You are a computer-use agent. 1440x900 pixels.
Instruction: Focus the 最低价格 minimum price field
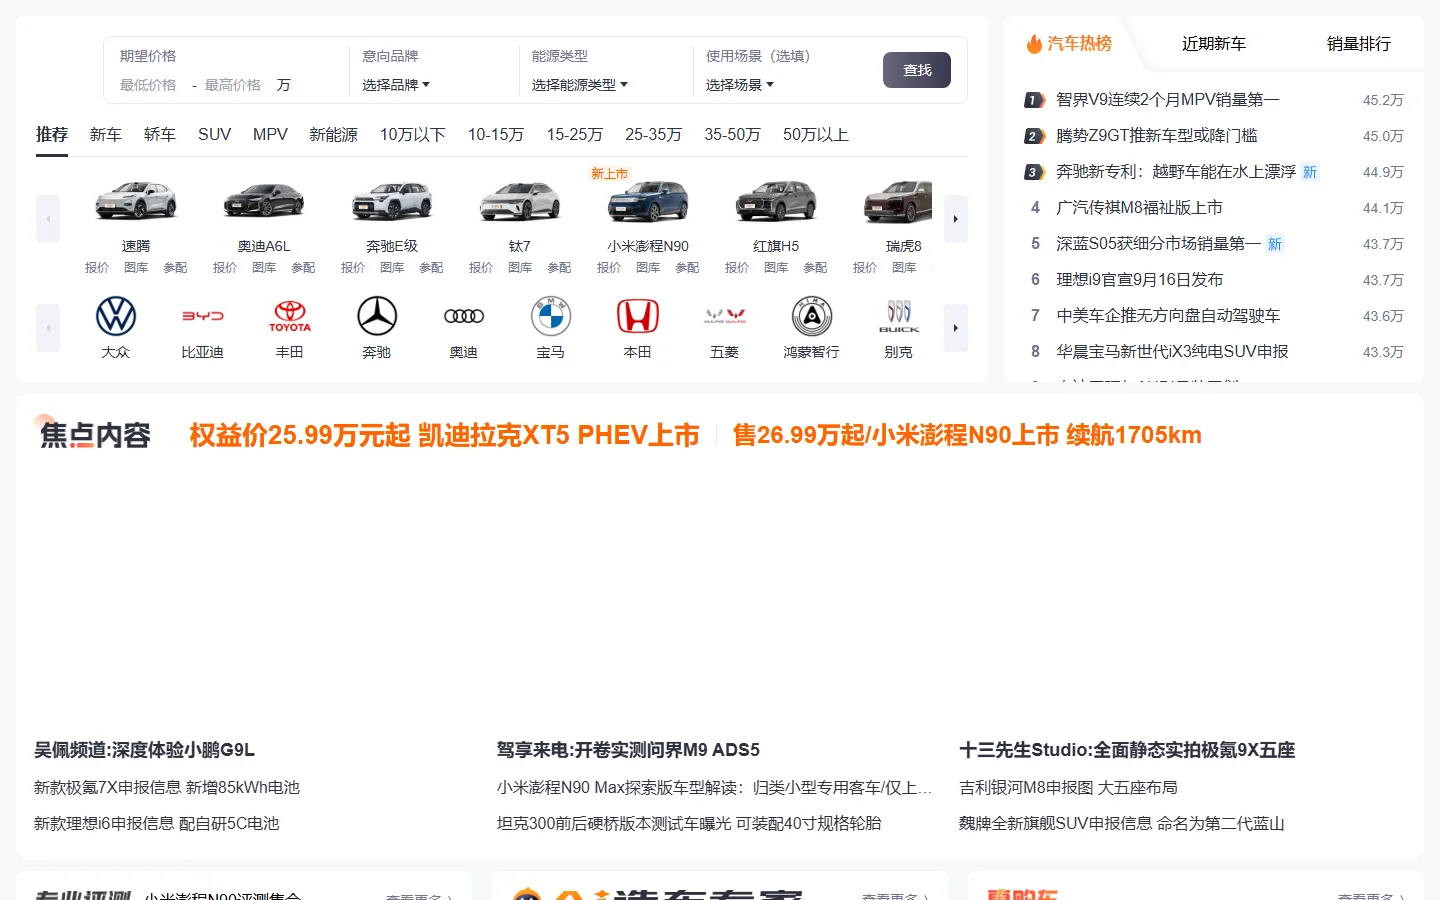[148, 85]
